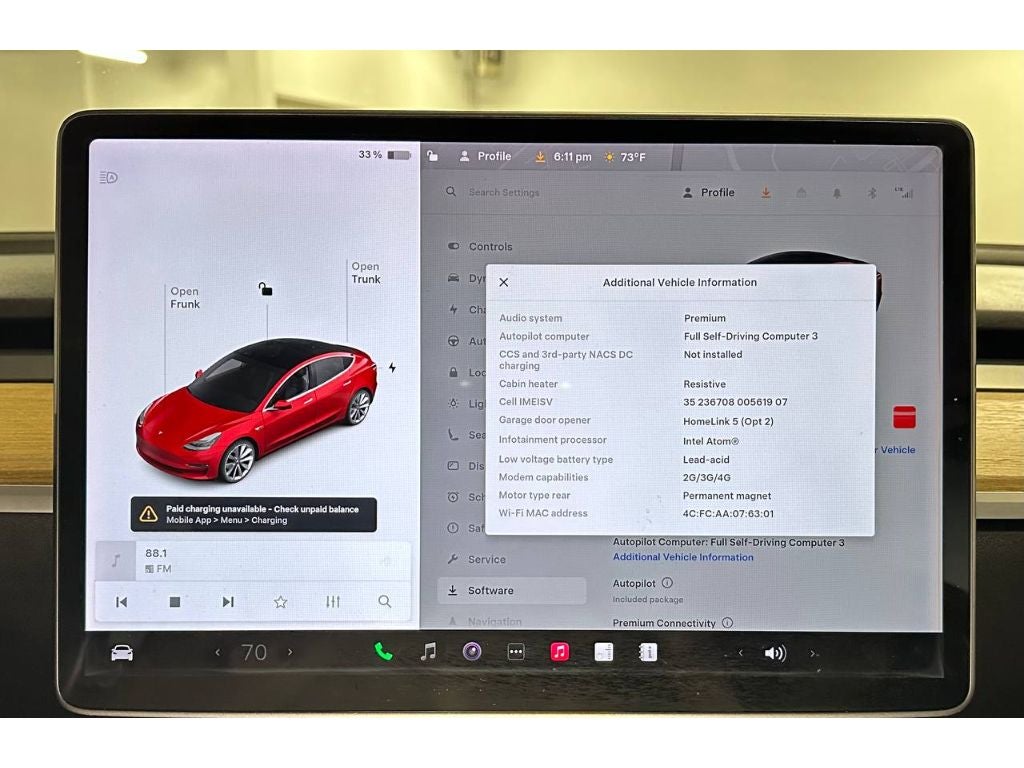Raise volume with the right arrow
This screenshot has width=1024, height=768.
(812, 653)
